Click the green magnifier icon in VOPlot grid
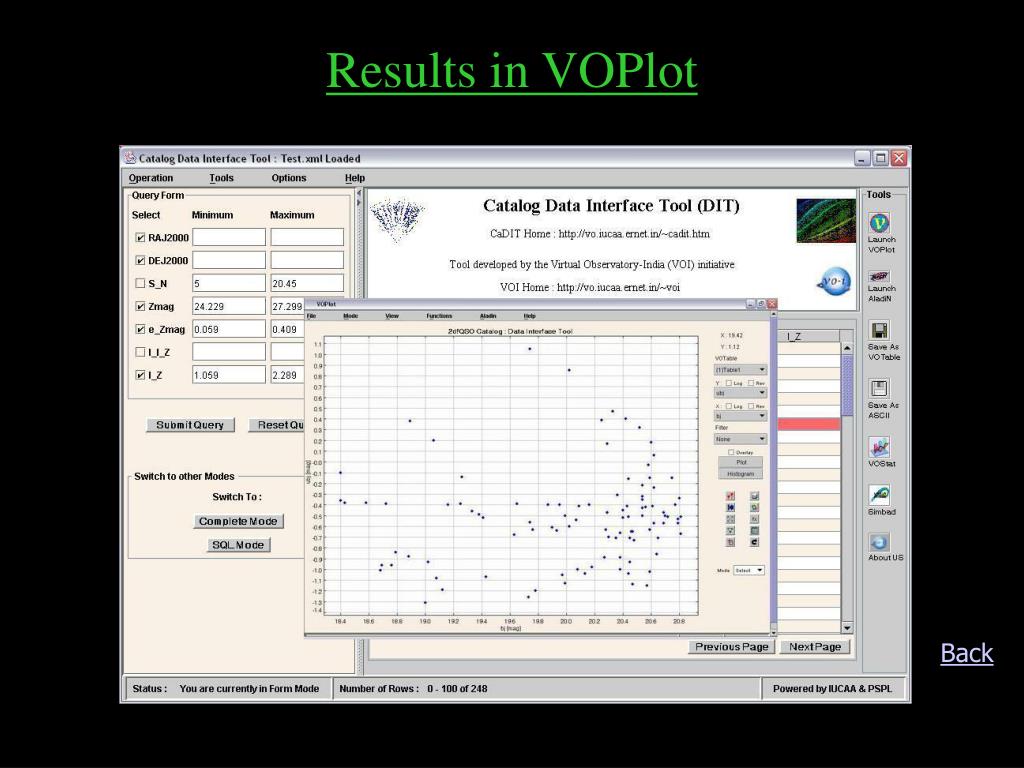 [754, 507]
